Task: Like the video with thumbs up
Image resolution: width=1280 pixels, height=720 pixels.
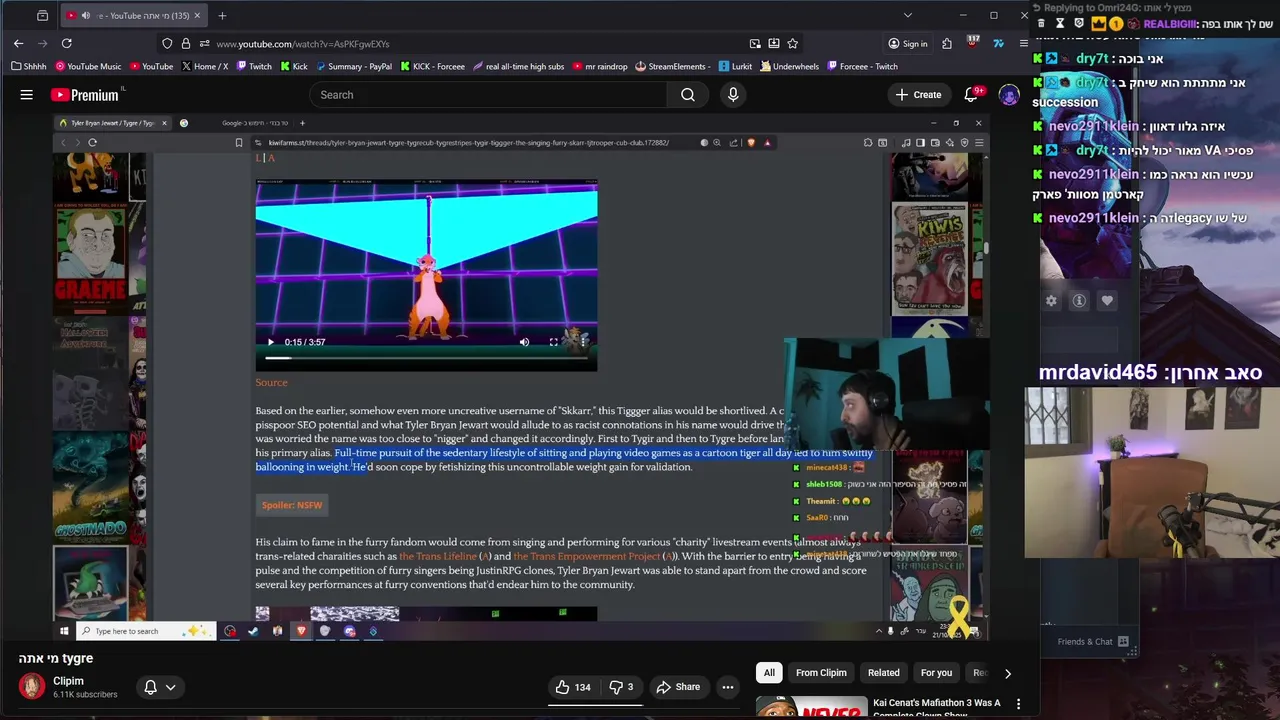Action: (x=573, y=687)
